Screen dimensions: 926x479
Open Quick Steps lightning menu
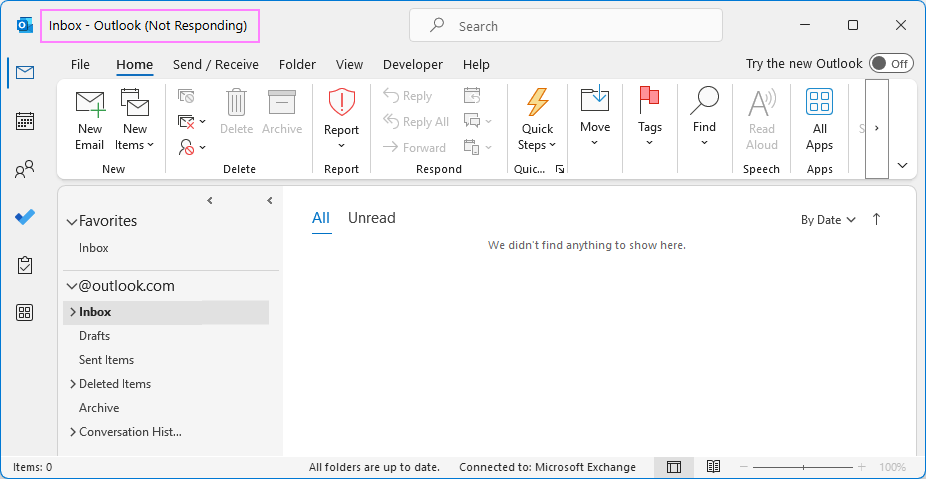pos(537,119)
